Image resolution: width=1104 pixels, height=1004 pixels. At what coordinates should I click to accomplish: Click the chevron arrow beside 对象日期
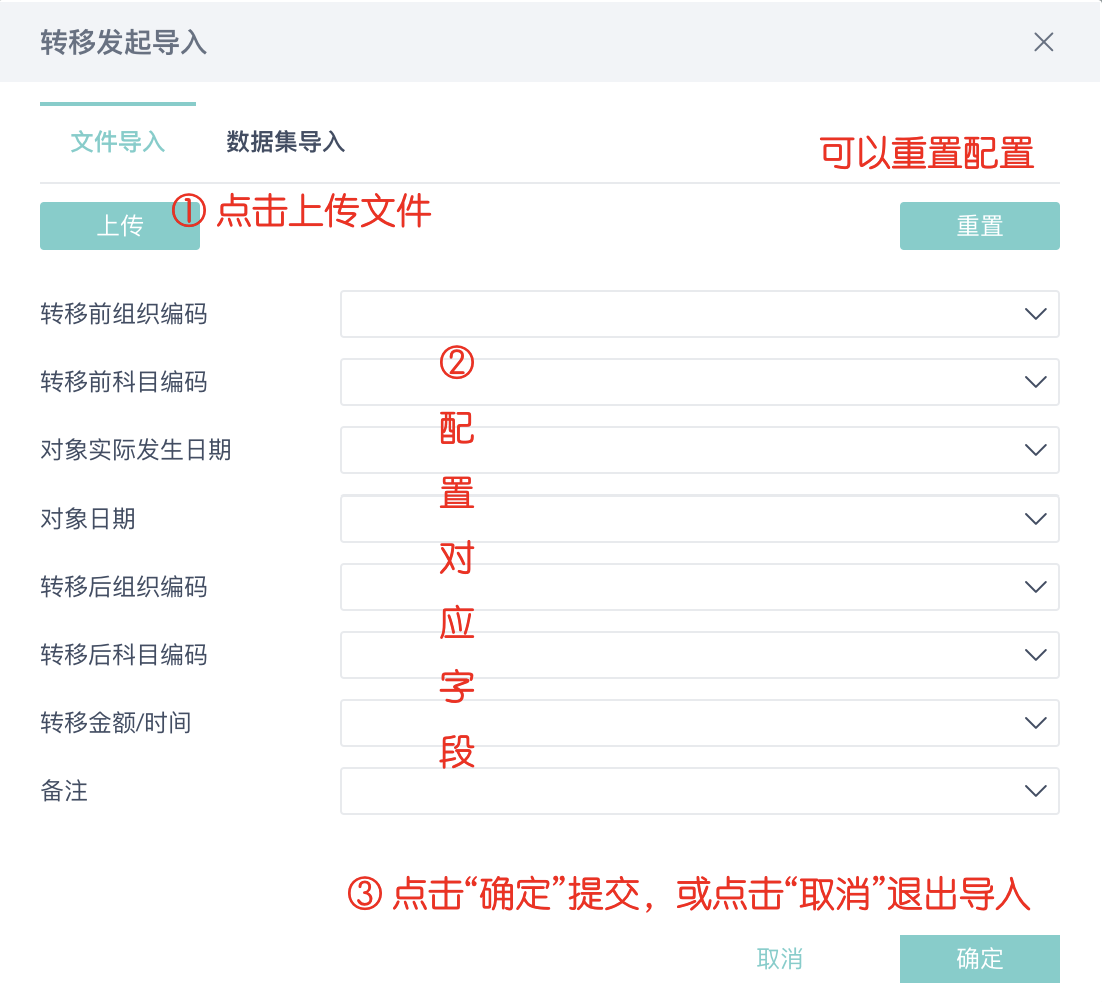click(x=1035, y=519)
